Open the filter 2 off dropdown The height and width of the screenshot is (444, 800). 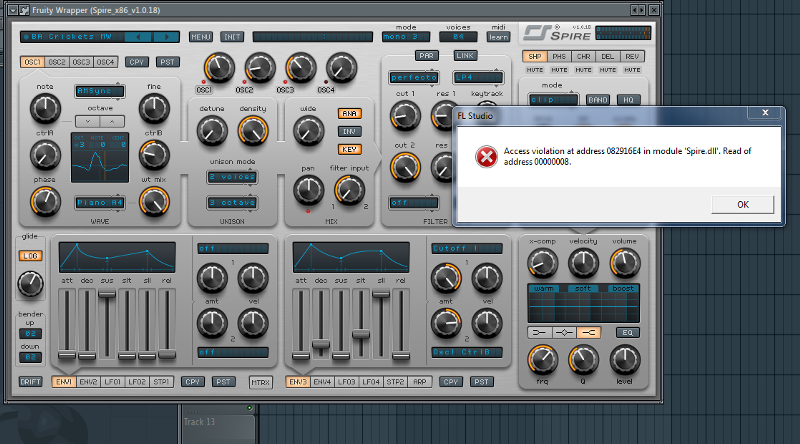click(414, 203)
